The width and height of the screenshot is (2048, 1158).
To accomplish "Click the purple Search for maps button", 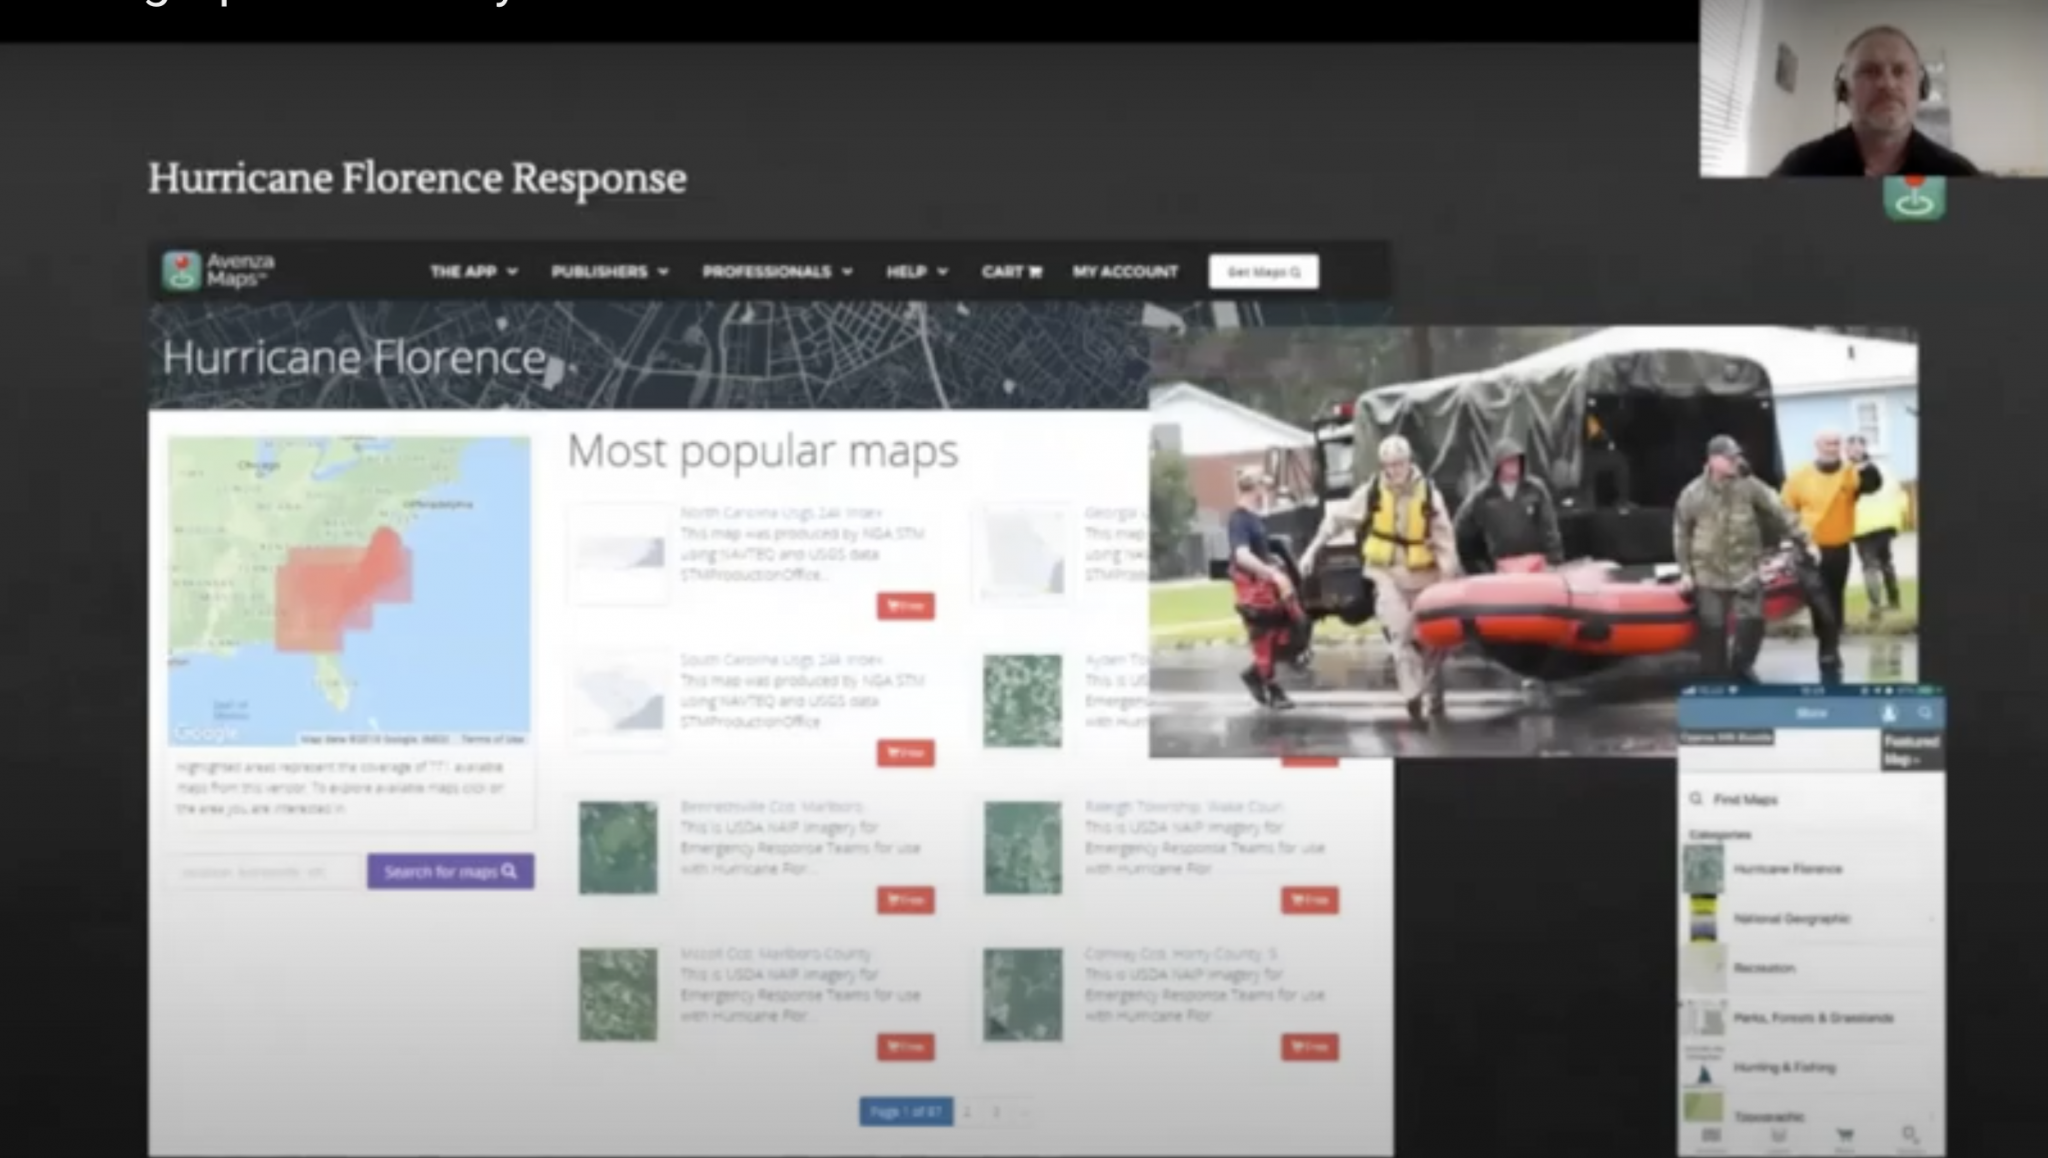I will point(450,871).
